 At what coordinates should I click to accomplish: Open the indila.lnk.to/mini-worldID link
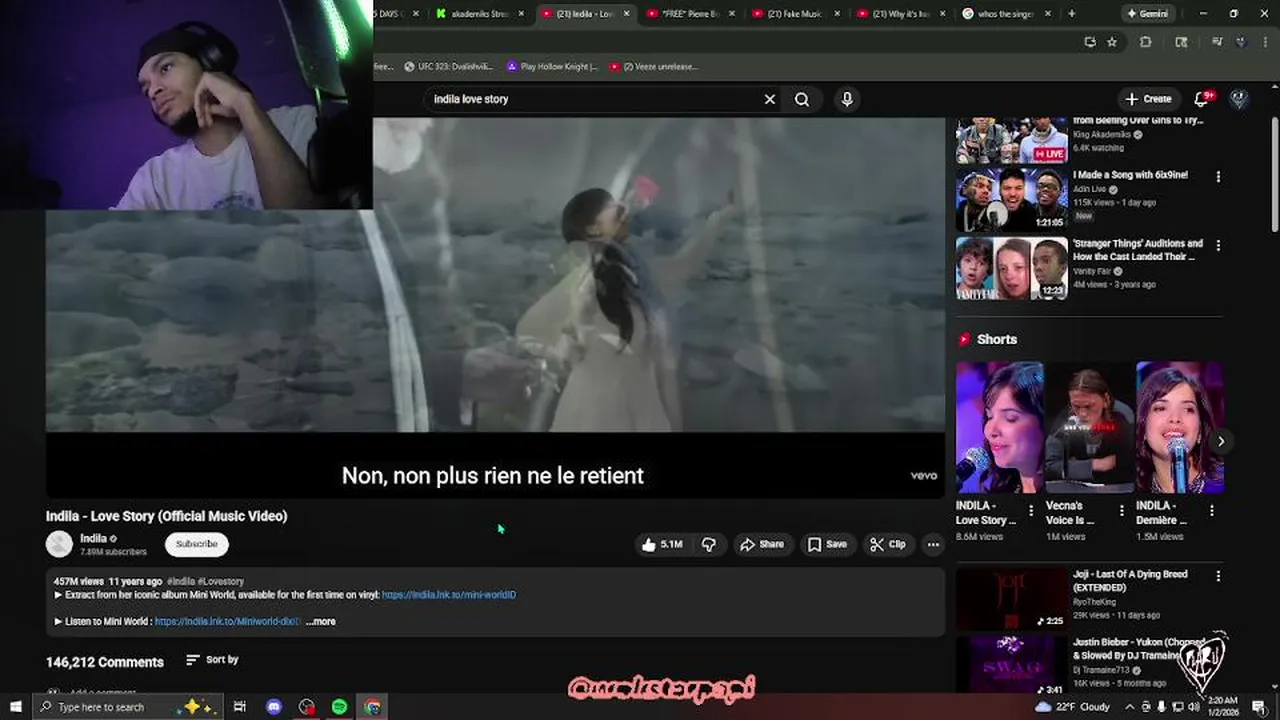pos(449,595)
